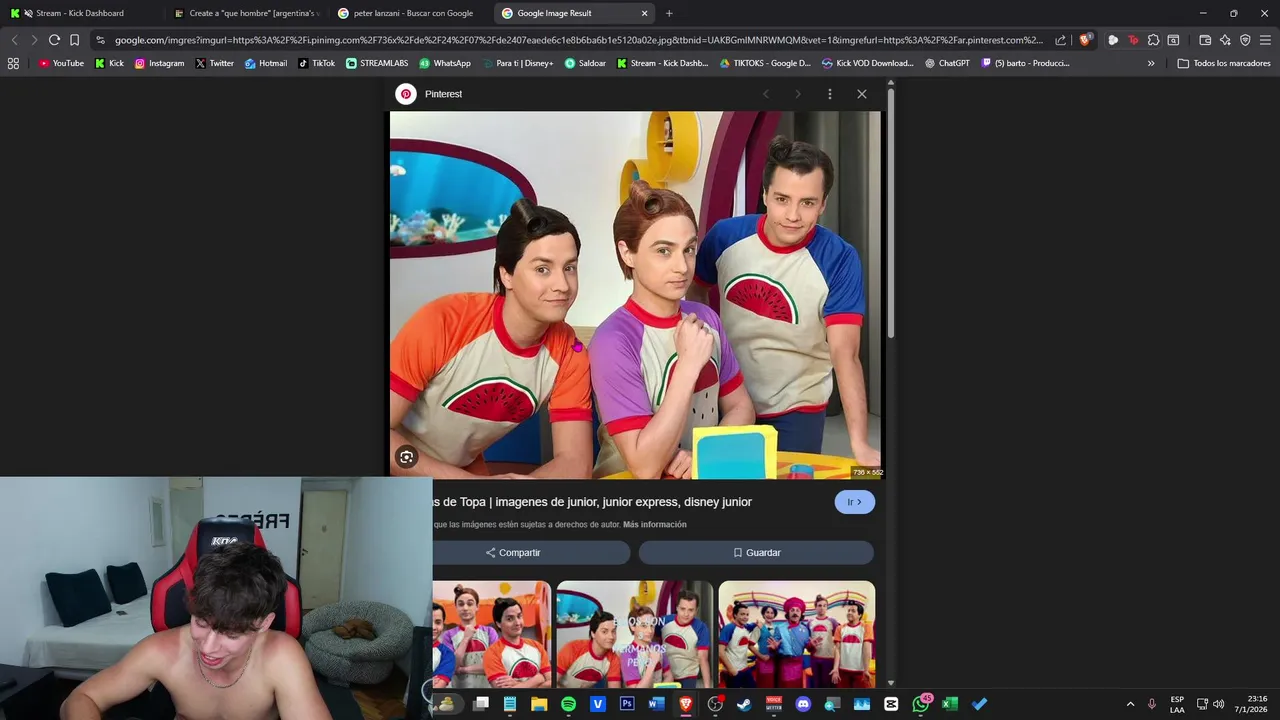Open the related thumbnail with the red-hat character
Screen dimensions: 1280x720
point(796,633)
